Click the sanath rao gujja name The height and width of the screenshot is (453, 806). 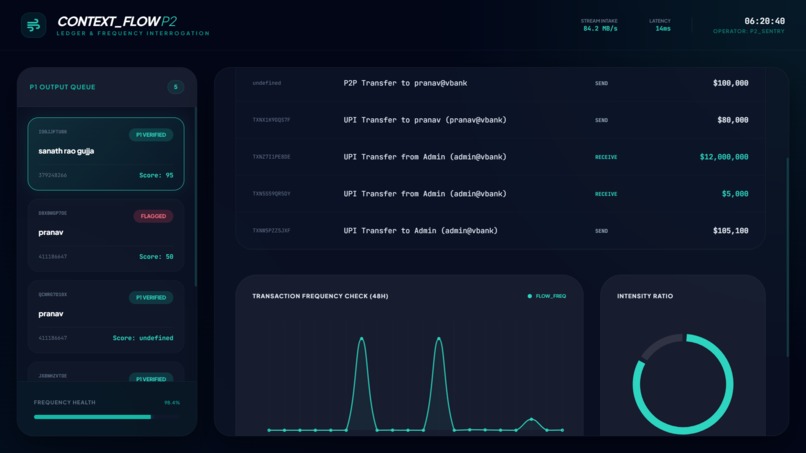coord(66,151)
